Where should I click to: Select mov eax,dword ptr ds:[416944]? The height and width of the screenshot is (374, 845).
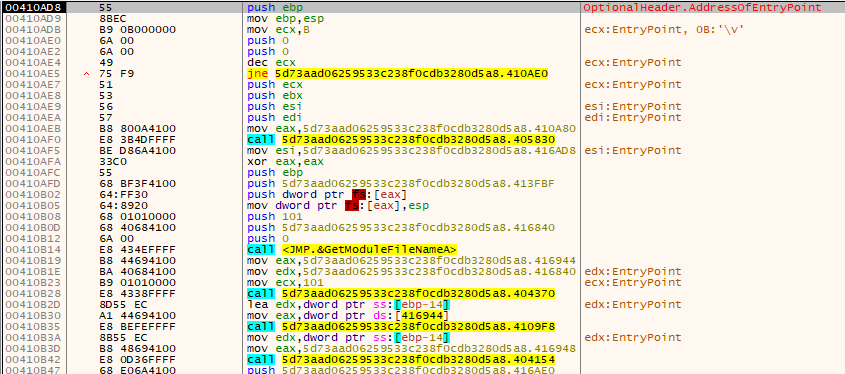348,316
